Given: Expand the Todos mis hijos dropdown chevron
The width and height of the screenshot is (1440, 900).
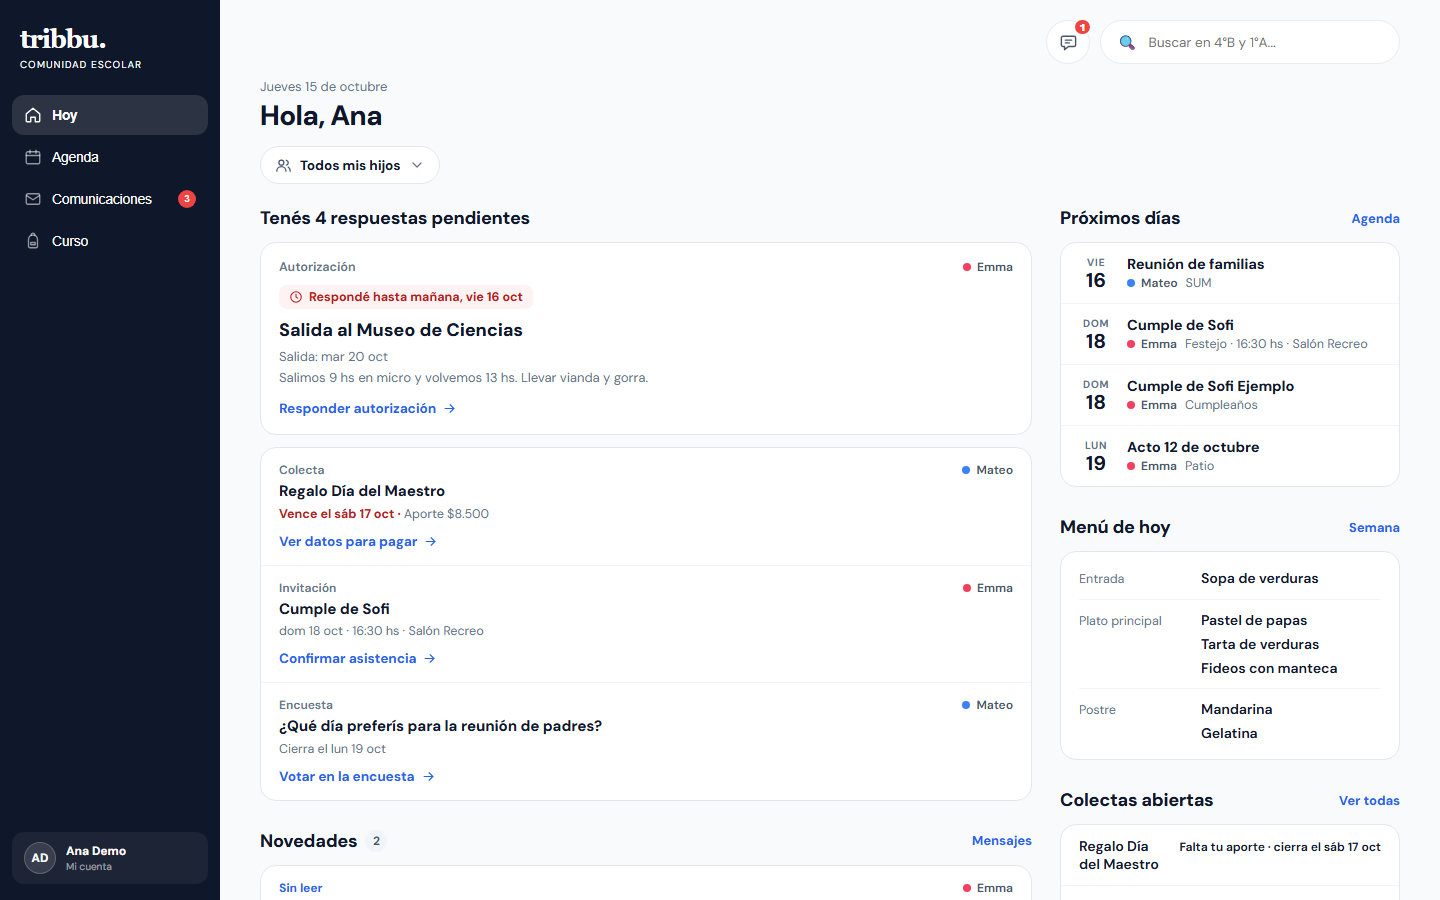Looking at the screenshot, I should point(417,165).
